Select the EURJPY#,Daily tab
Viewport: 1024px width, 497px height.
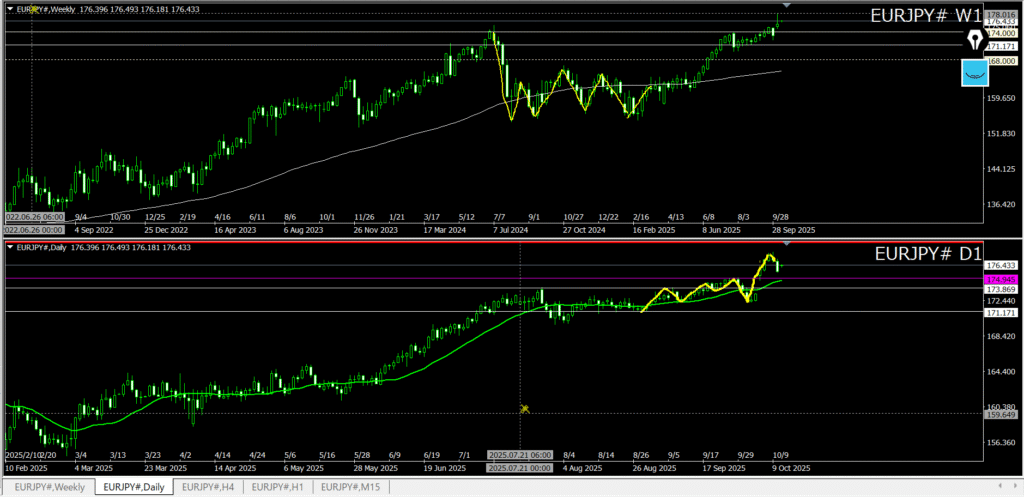[134, 487]
